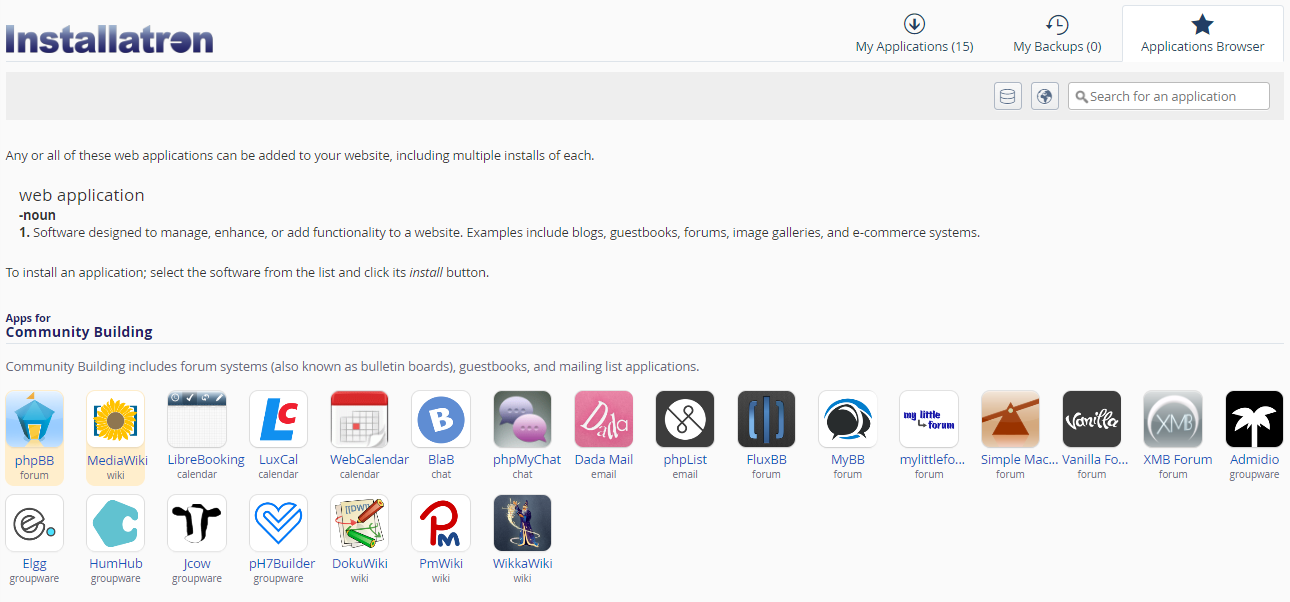Choose the Dada Mail app icon

coord(604,419)
